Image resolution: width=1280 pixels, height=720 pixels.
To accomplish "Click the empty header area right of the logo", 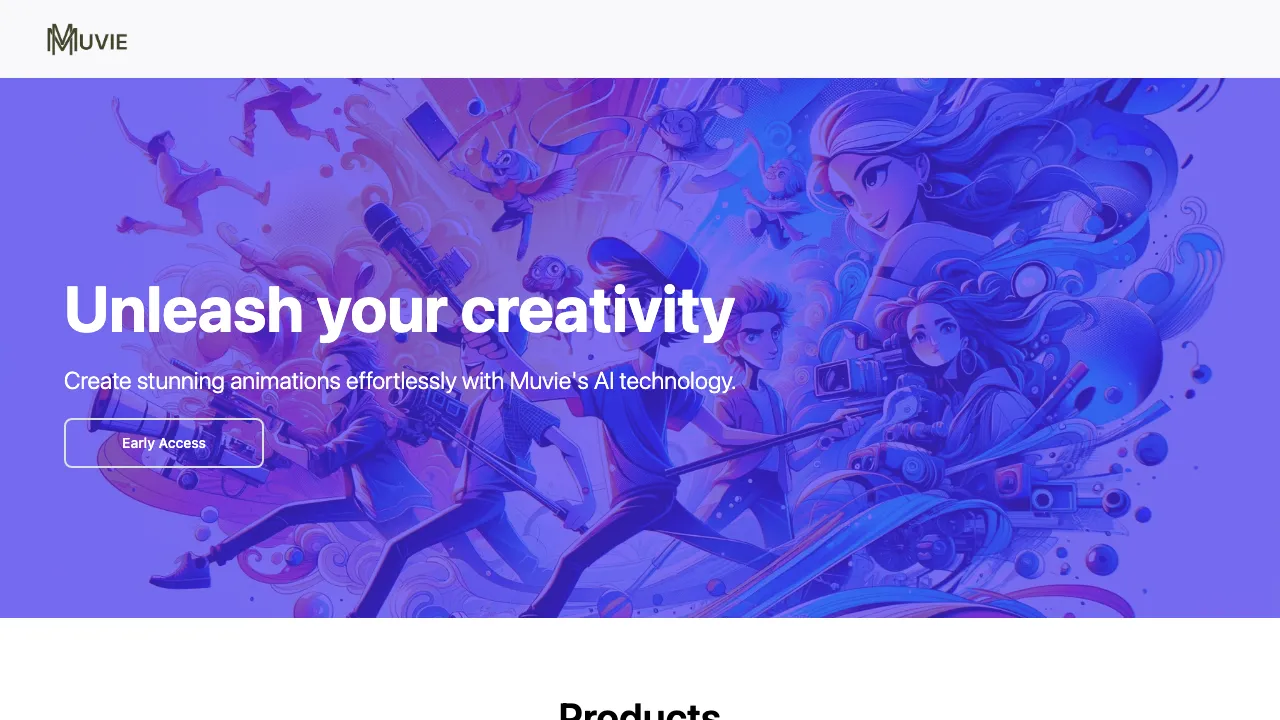I will [x=700, y=39].
